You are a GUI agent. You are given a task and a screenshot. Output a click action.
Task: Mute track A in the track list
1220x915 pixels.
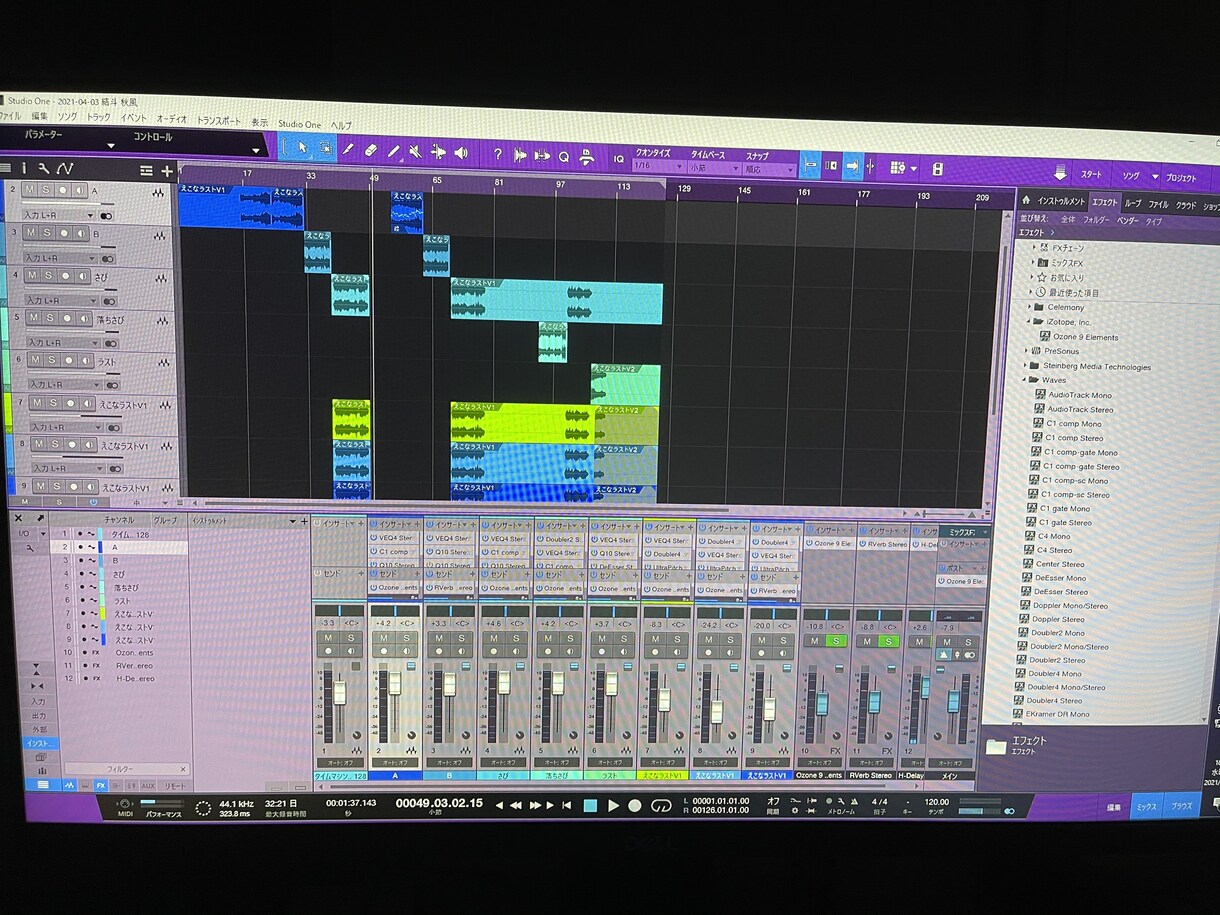[x=31, y=190]
